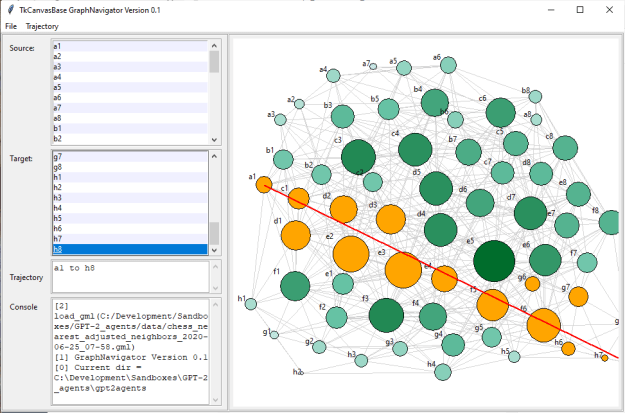Image resolution: width=625 pixels, height=413 pixels.
Task: Open the File menu
Action: click(10, 25)
